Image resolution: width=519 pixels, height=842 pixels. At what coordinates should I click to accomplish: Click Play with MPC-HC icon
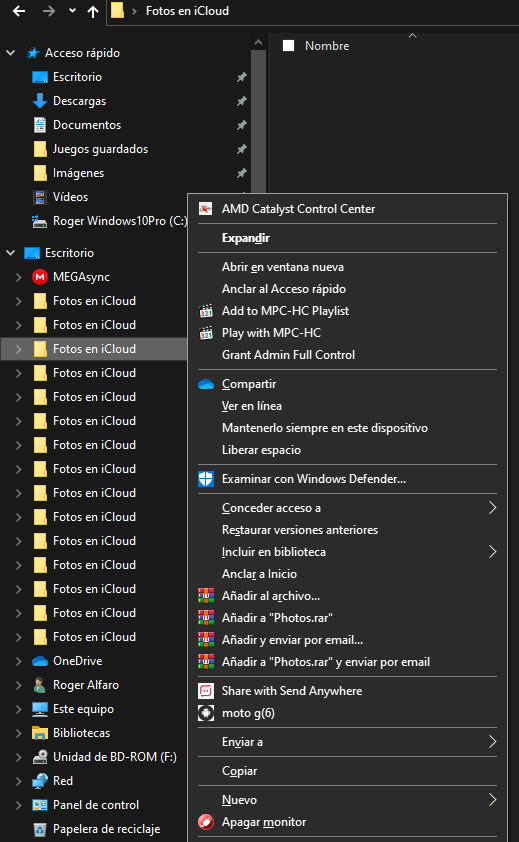(206, 333)
